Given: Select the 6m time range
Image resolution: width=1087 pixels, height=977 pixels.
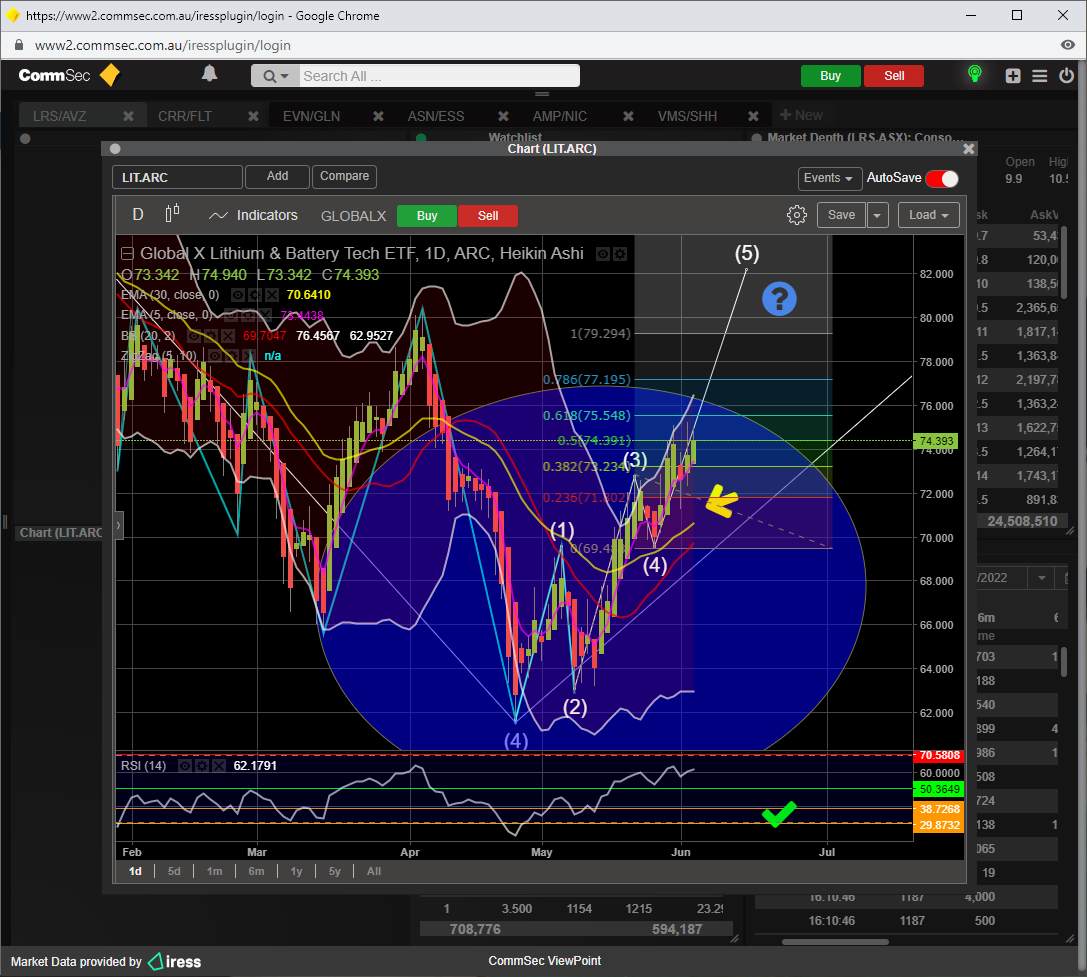Looking at the screenshot, I should (x=256, y=871).
